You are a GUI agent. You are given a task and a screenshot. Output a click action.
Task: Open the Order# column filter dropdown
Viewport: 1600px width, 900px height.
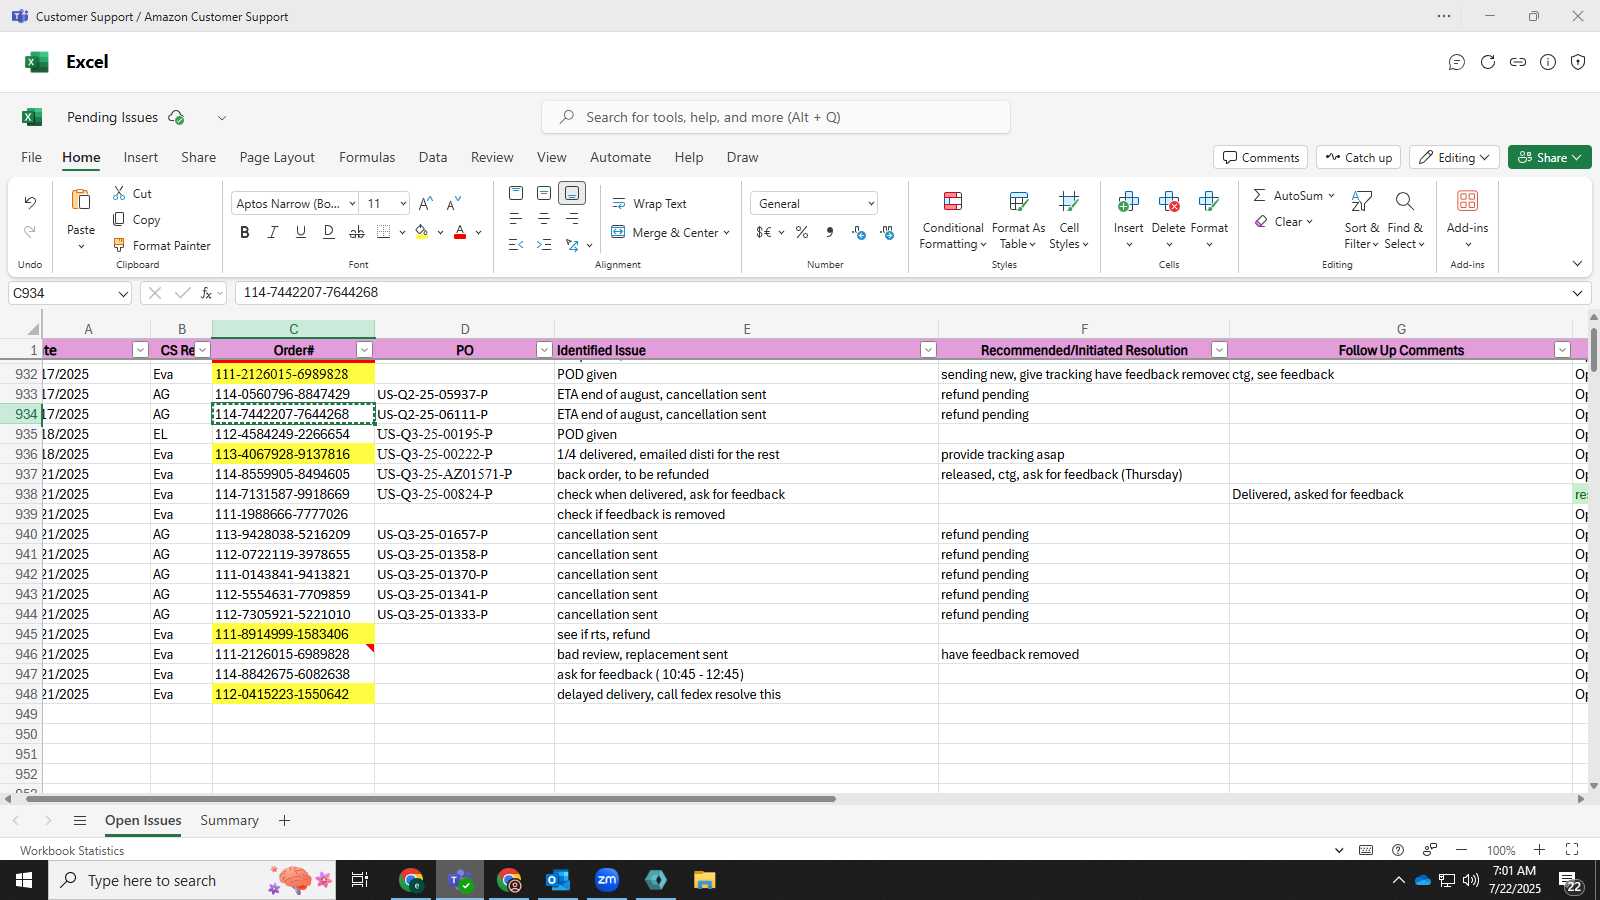pyautogui.click(x=364, y=350)
